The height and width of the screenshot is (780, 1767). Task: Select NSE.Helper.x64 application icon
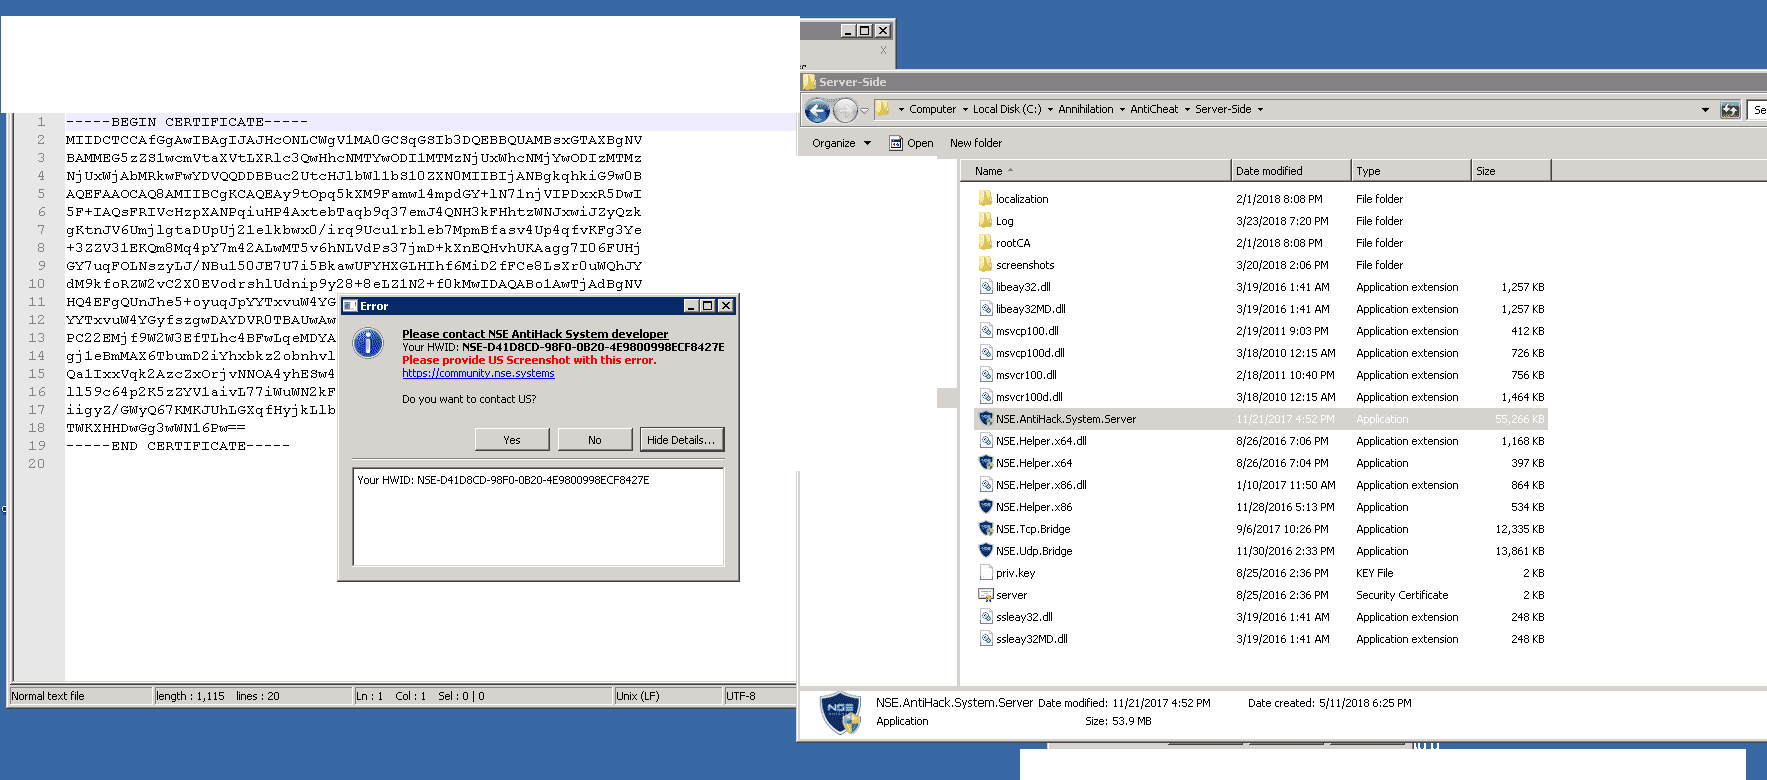[x=986, y=463]
